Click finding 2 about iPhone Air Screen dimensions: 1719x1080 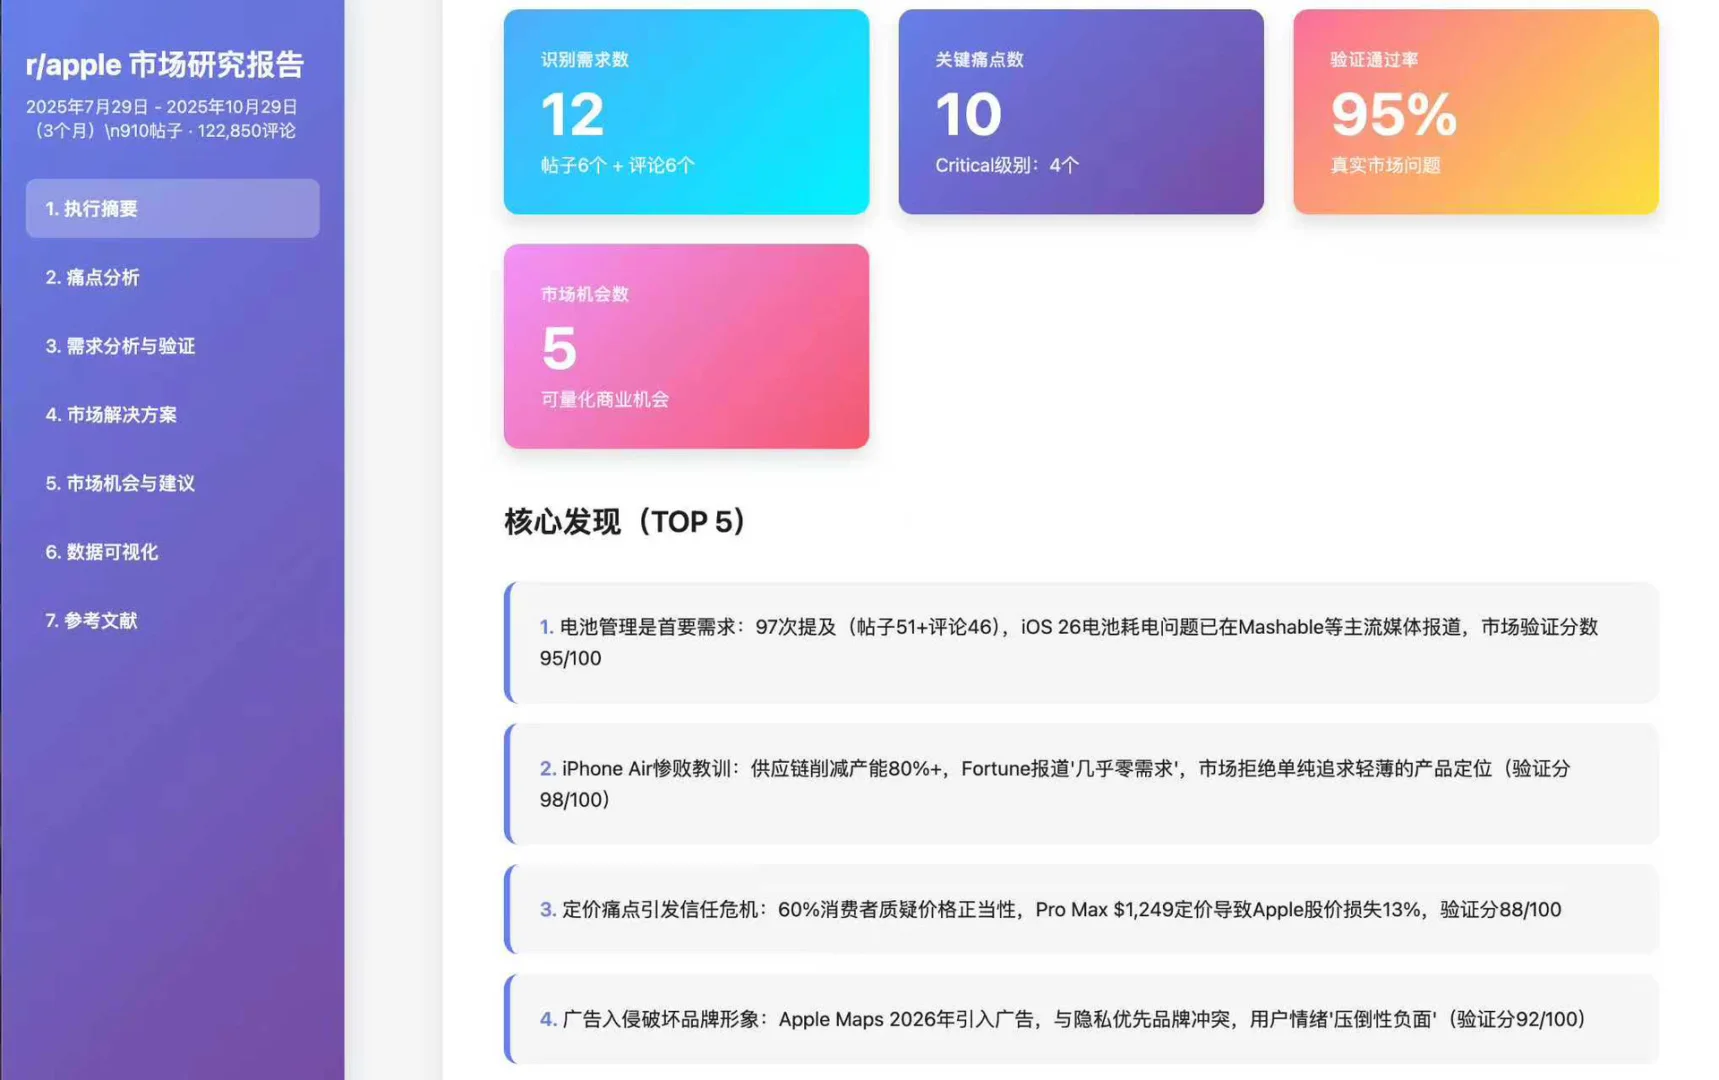(x=1080, y=783)
